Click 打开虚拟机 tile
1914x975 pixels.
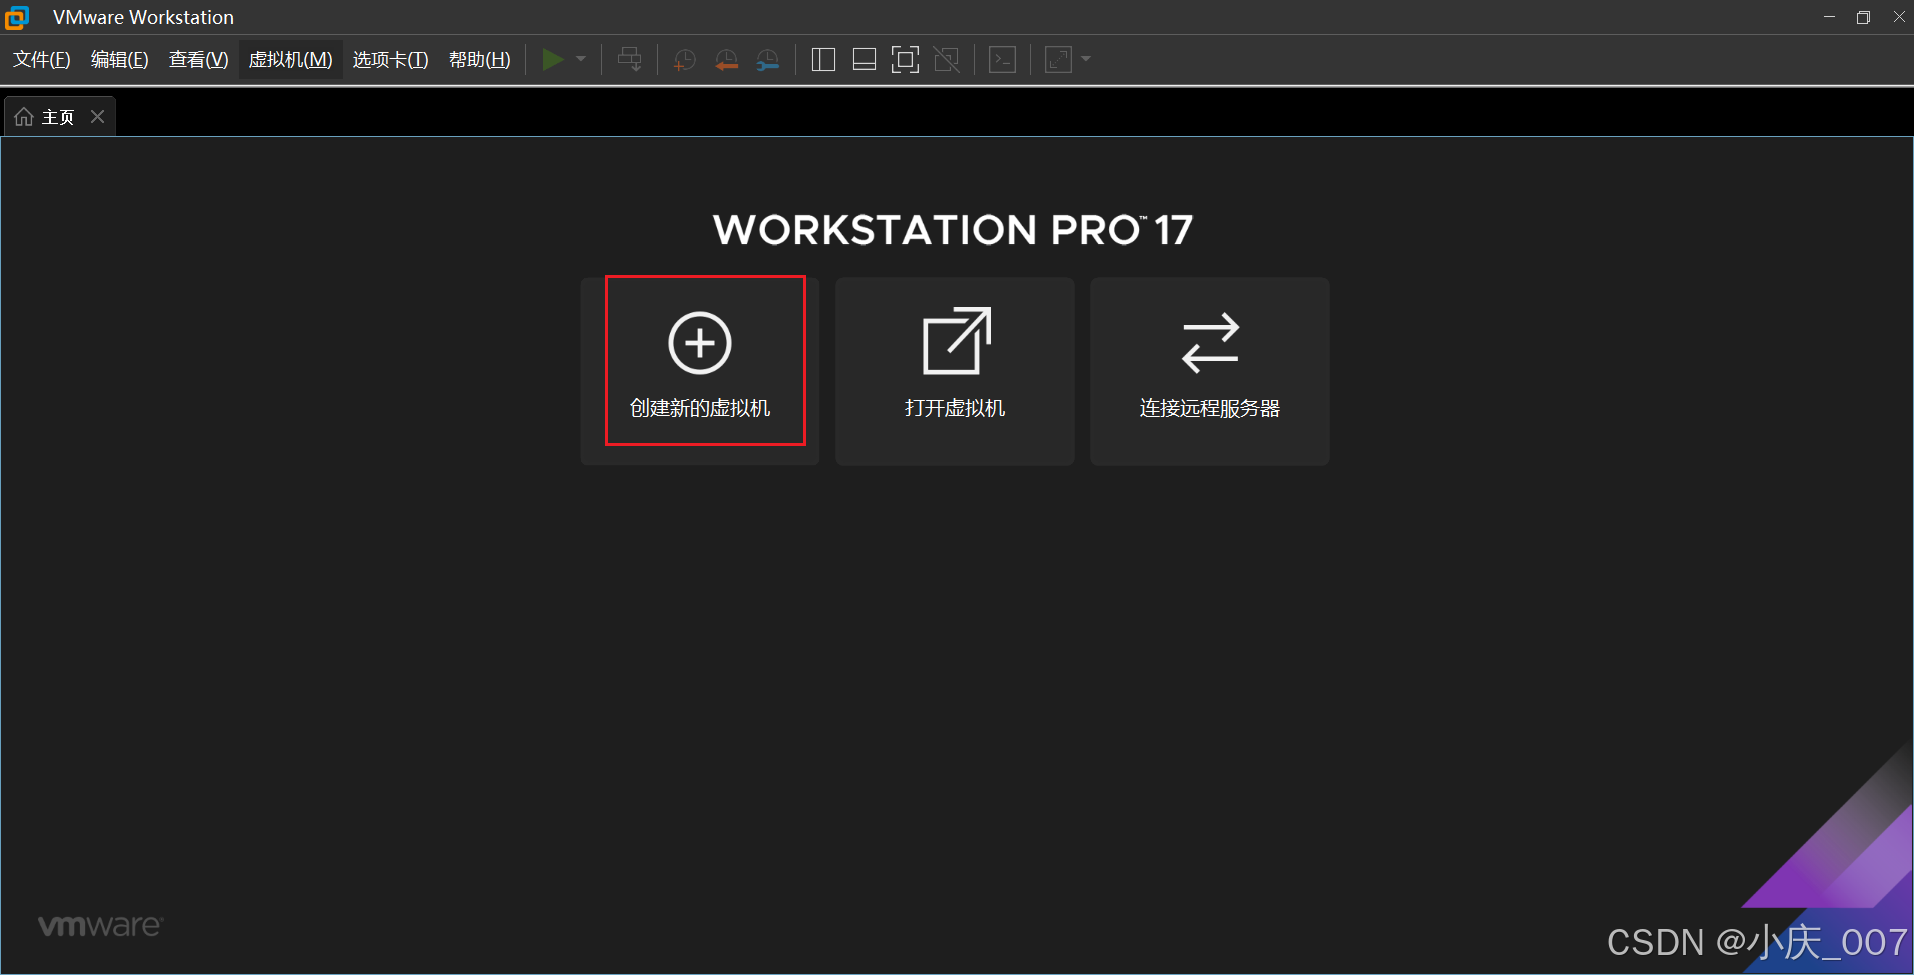click(x=955, y=371)
